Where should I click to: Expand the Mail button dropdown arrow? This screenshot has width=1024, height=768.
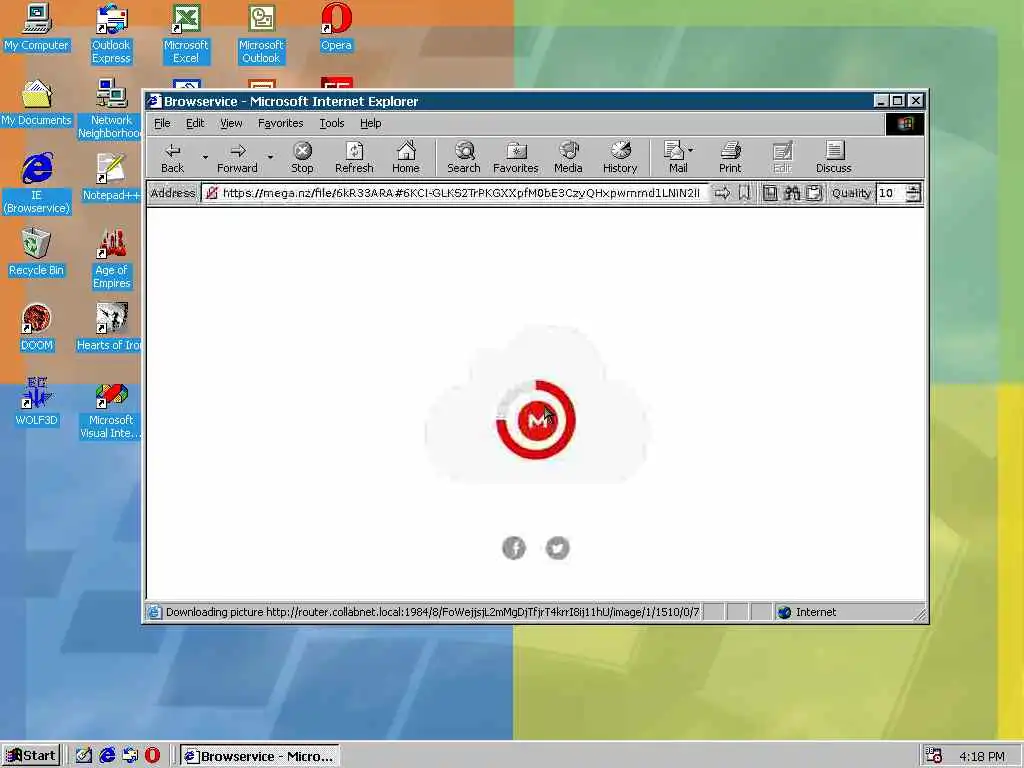(691, 150)
